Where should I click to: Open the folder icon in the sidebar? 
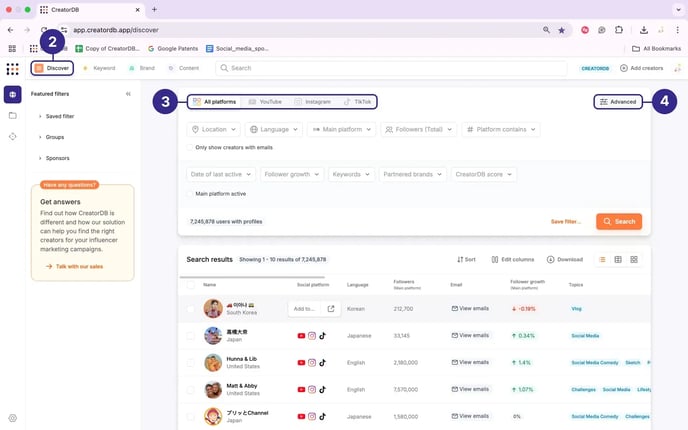tap(13, 115)
